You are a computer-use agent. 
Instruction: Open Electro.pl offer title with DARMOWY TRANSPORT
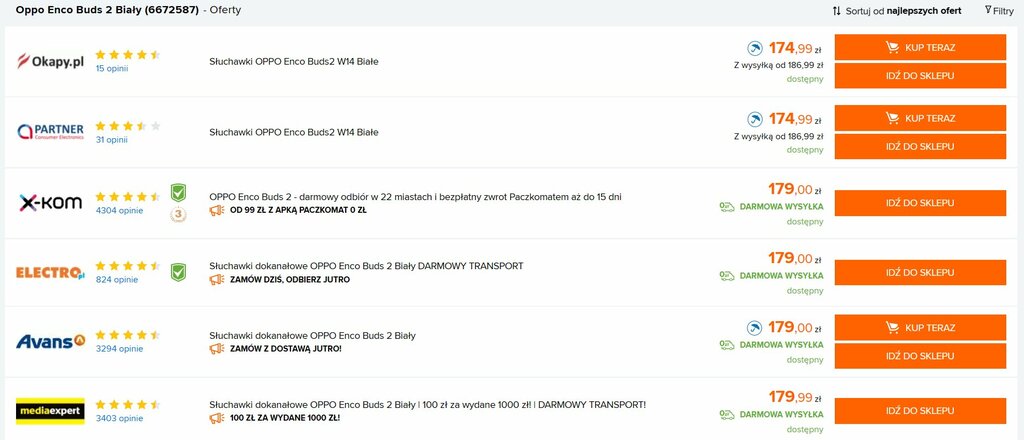[x=366, y=266]
